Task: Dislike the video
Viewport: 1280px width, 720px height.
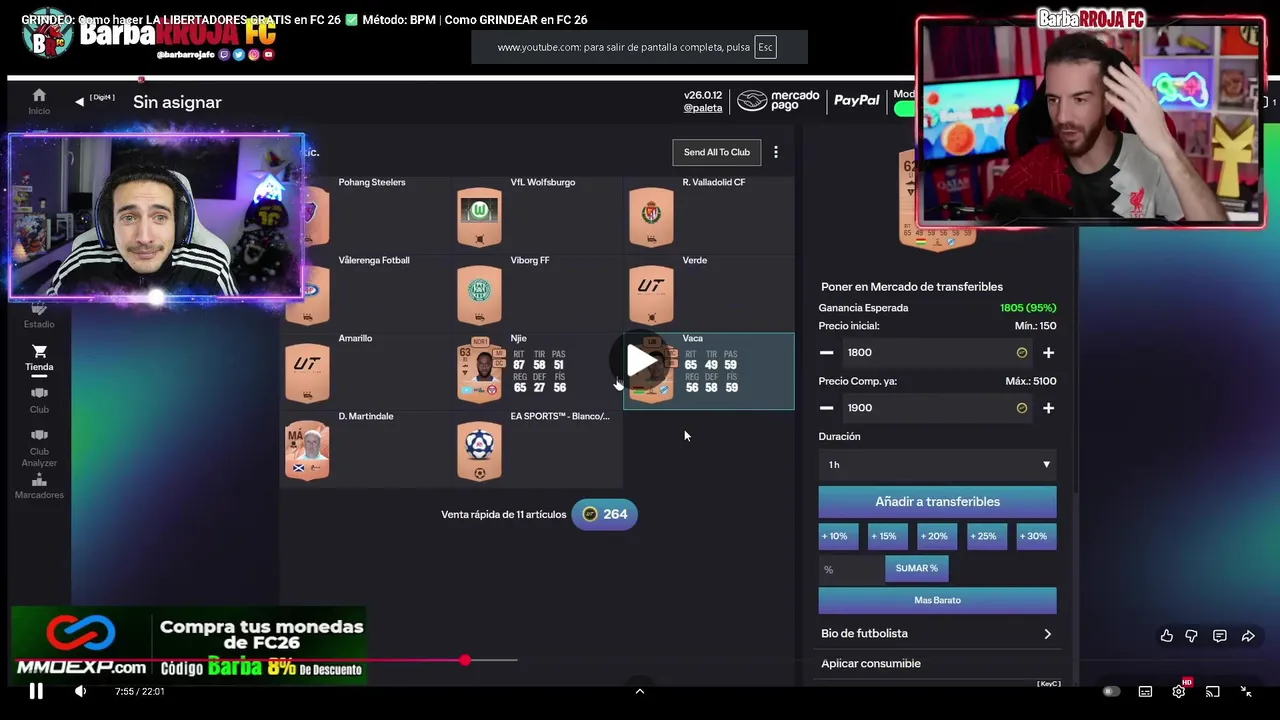Action: coord(1191,636)
